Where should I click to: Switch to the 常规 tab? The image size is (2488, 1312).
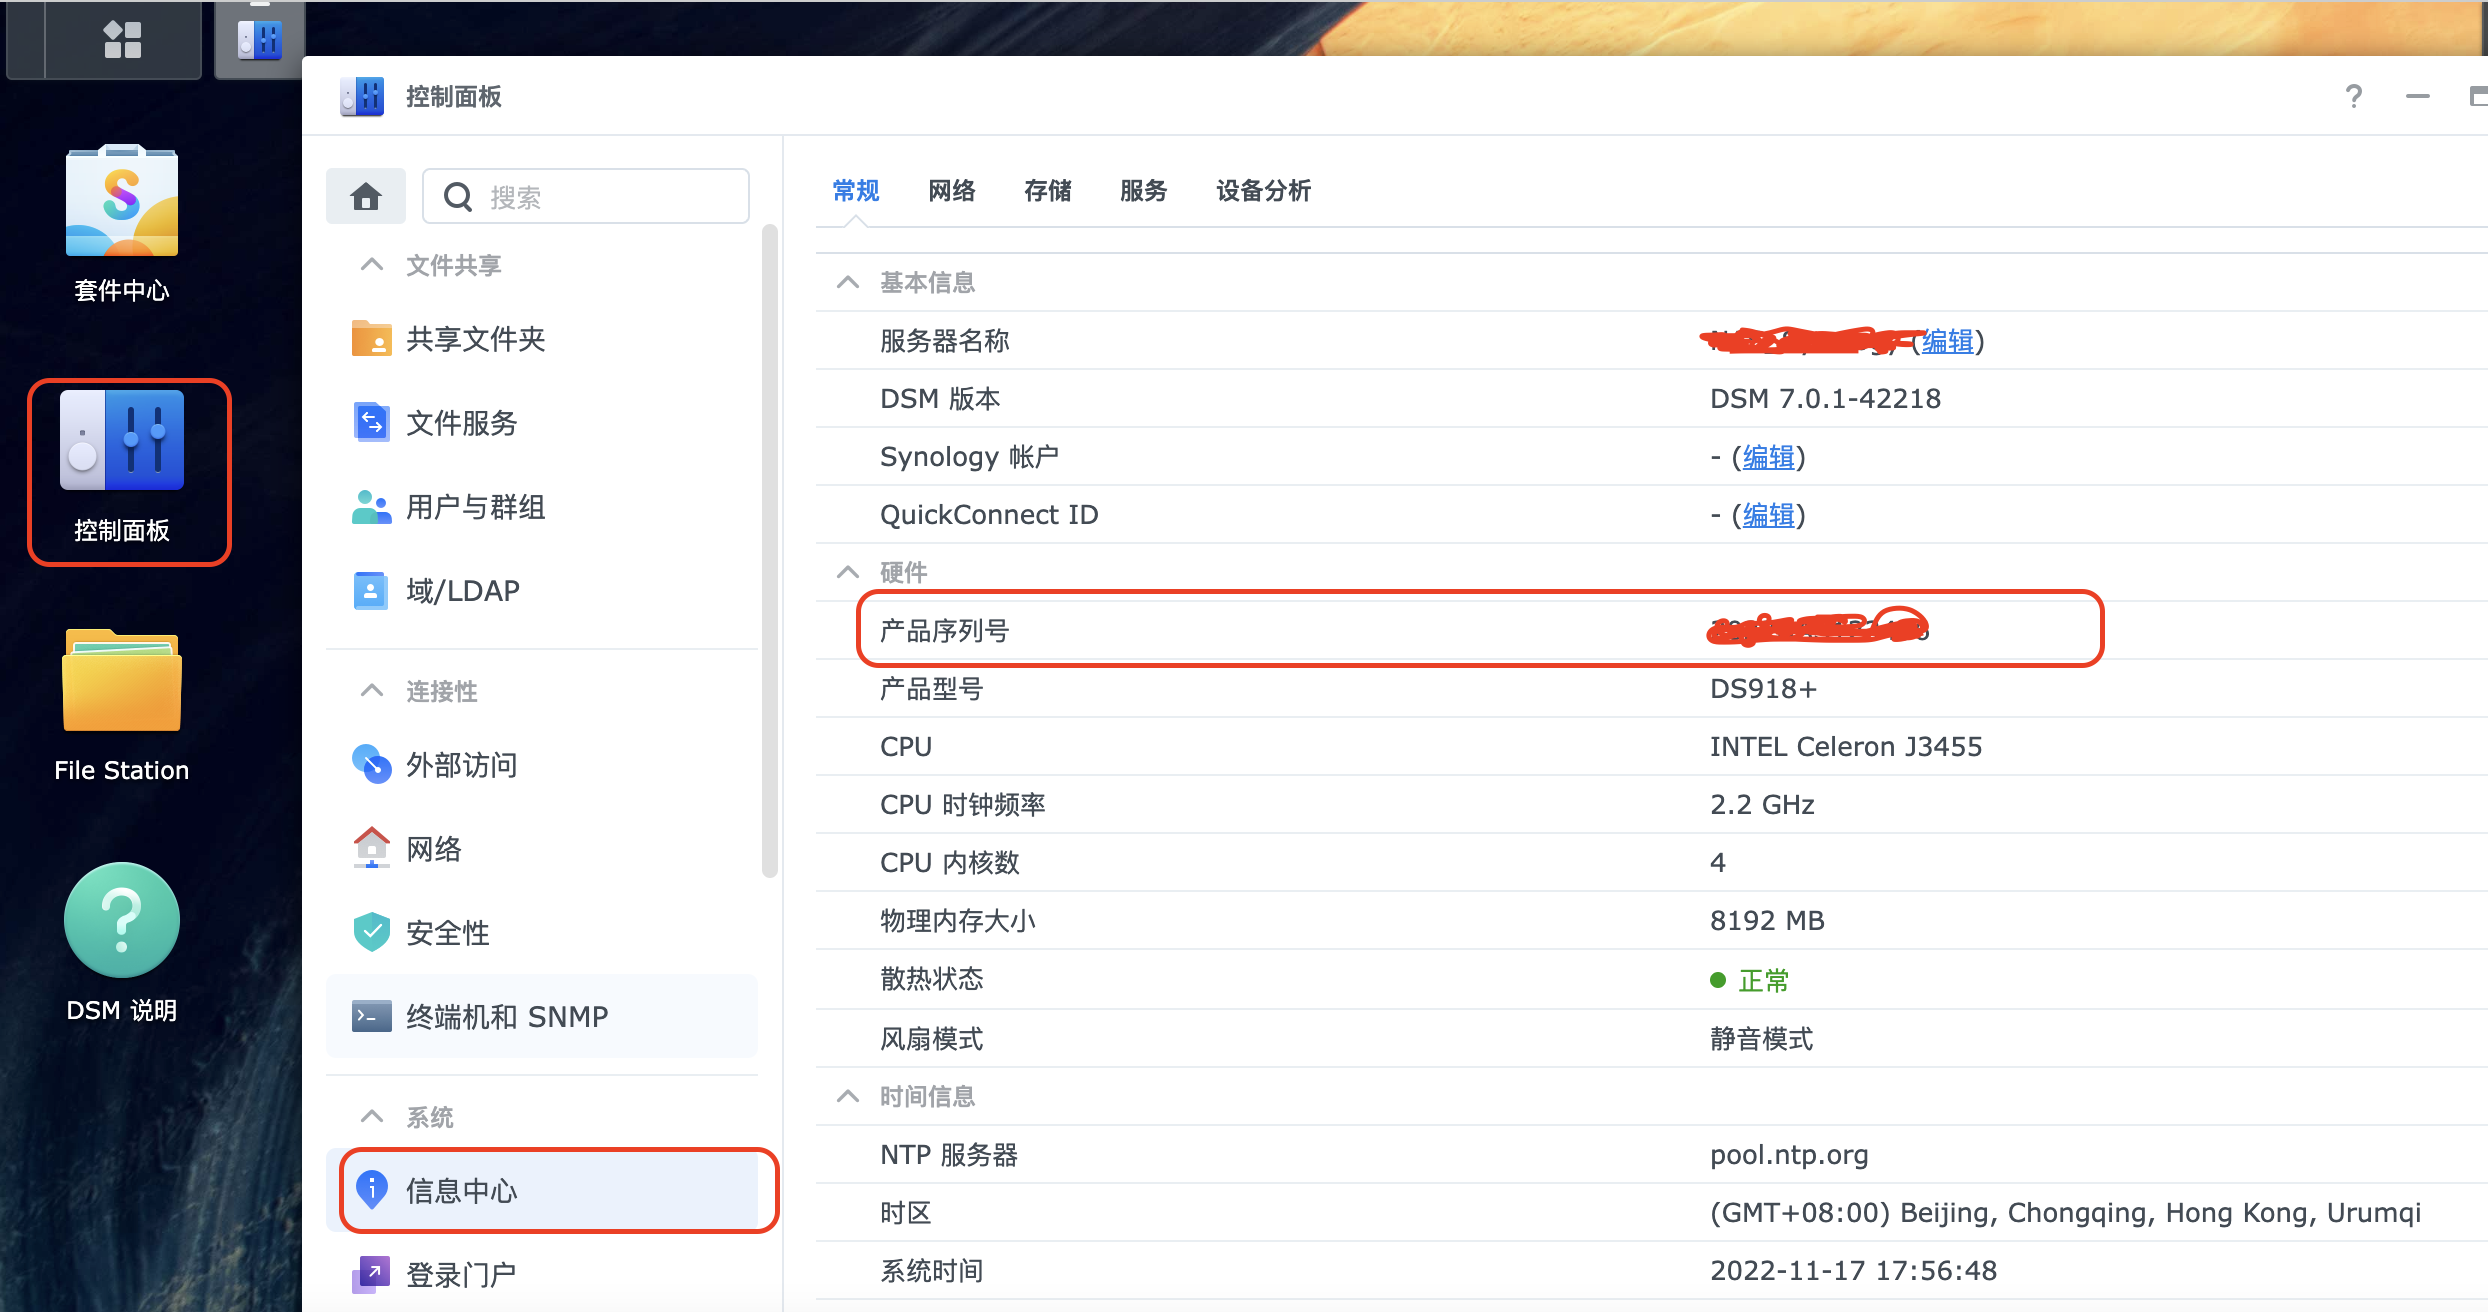coord(856,190)
